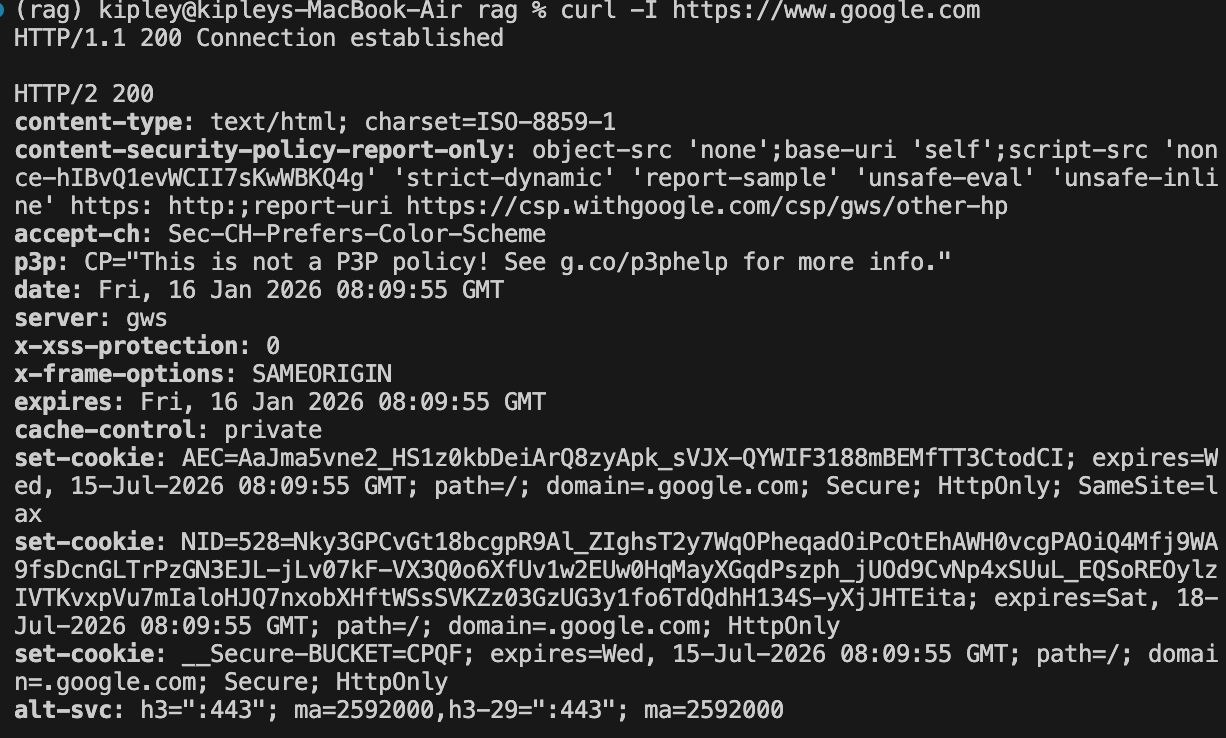This screenshot has height=738, width=1226.
Task: Click the "HTTP/2 200" status line
Action: click(x=84, y=94)
